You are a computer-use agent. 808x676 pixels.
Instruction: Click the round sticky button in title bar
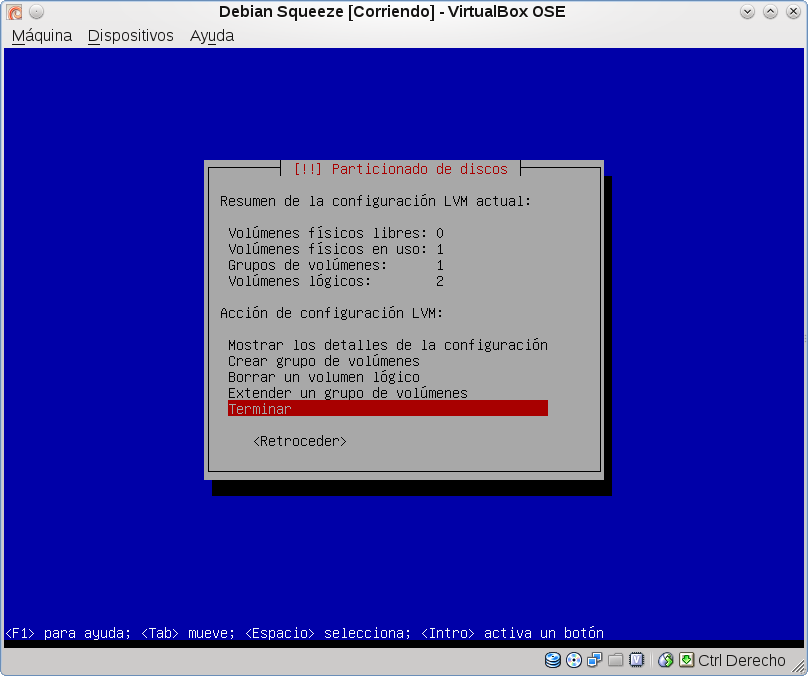coord(36,11)
